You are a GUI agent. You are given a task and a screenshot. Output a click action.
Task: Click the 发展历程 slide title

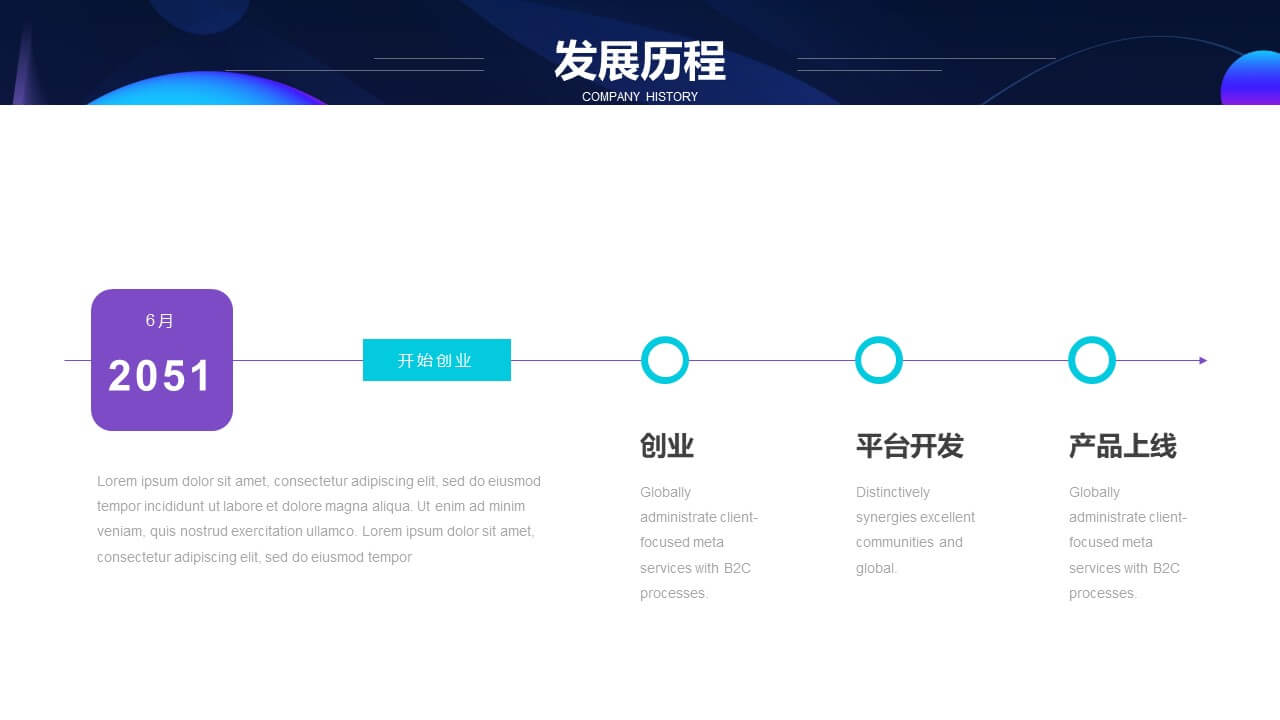click(640, 61)
